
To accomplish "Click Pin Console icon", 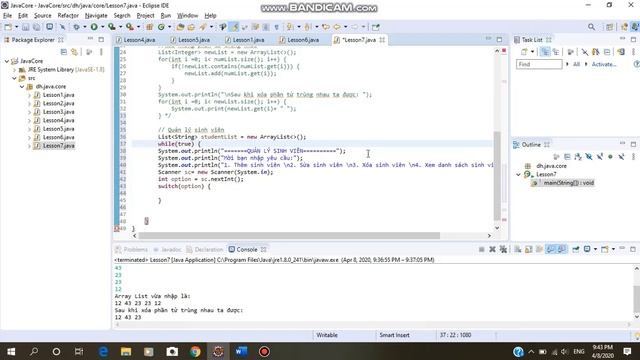I will (576, 249).
